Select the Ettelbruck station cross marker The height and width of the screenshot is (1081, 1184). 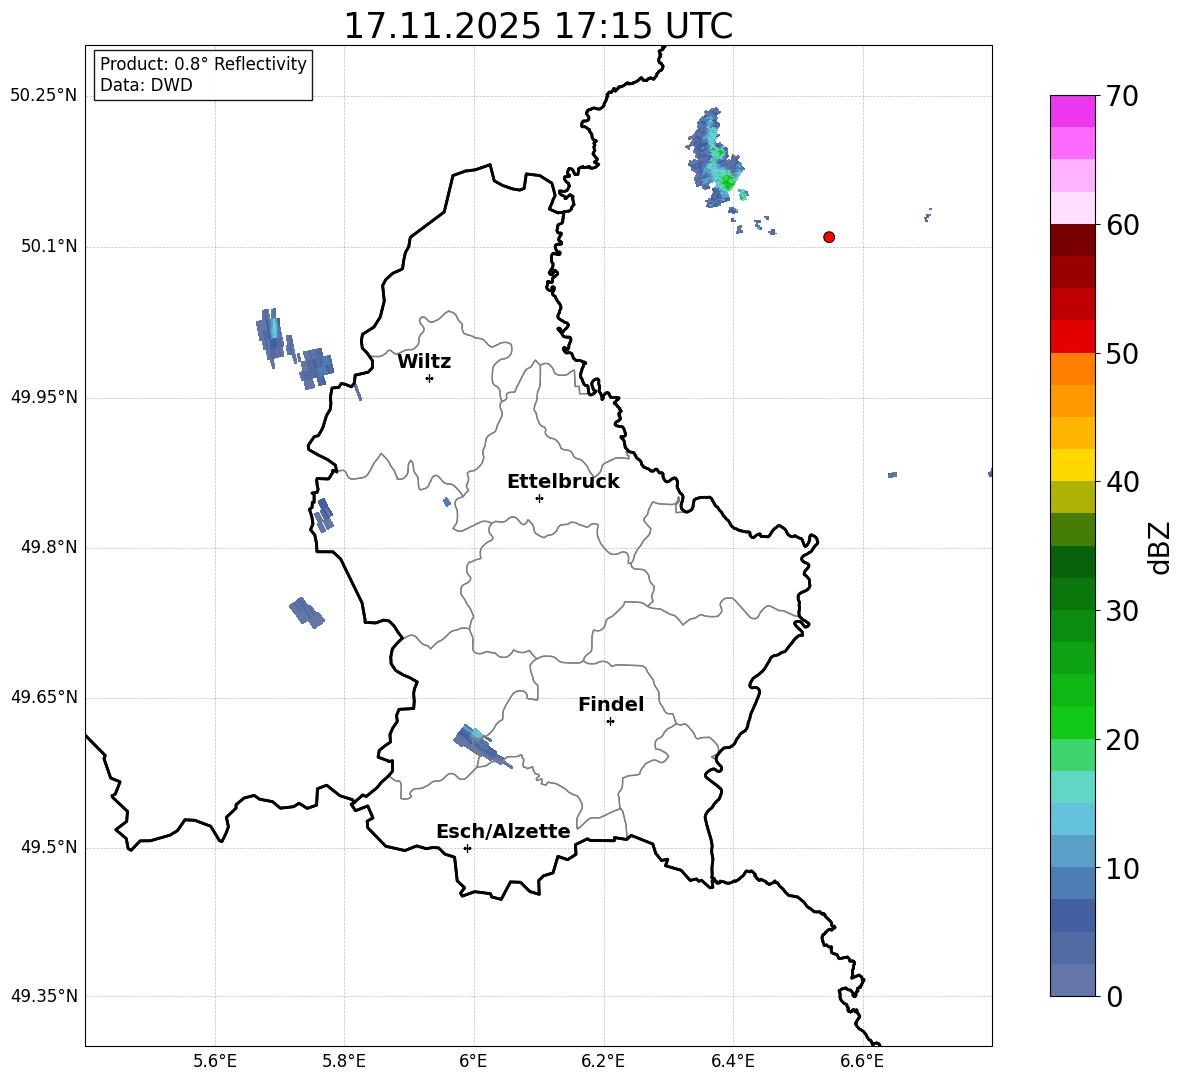click(x=539, y=498)
